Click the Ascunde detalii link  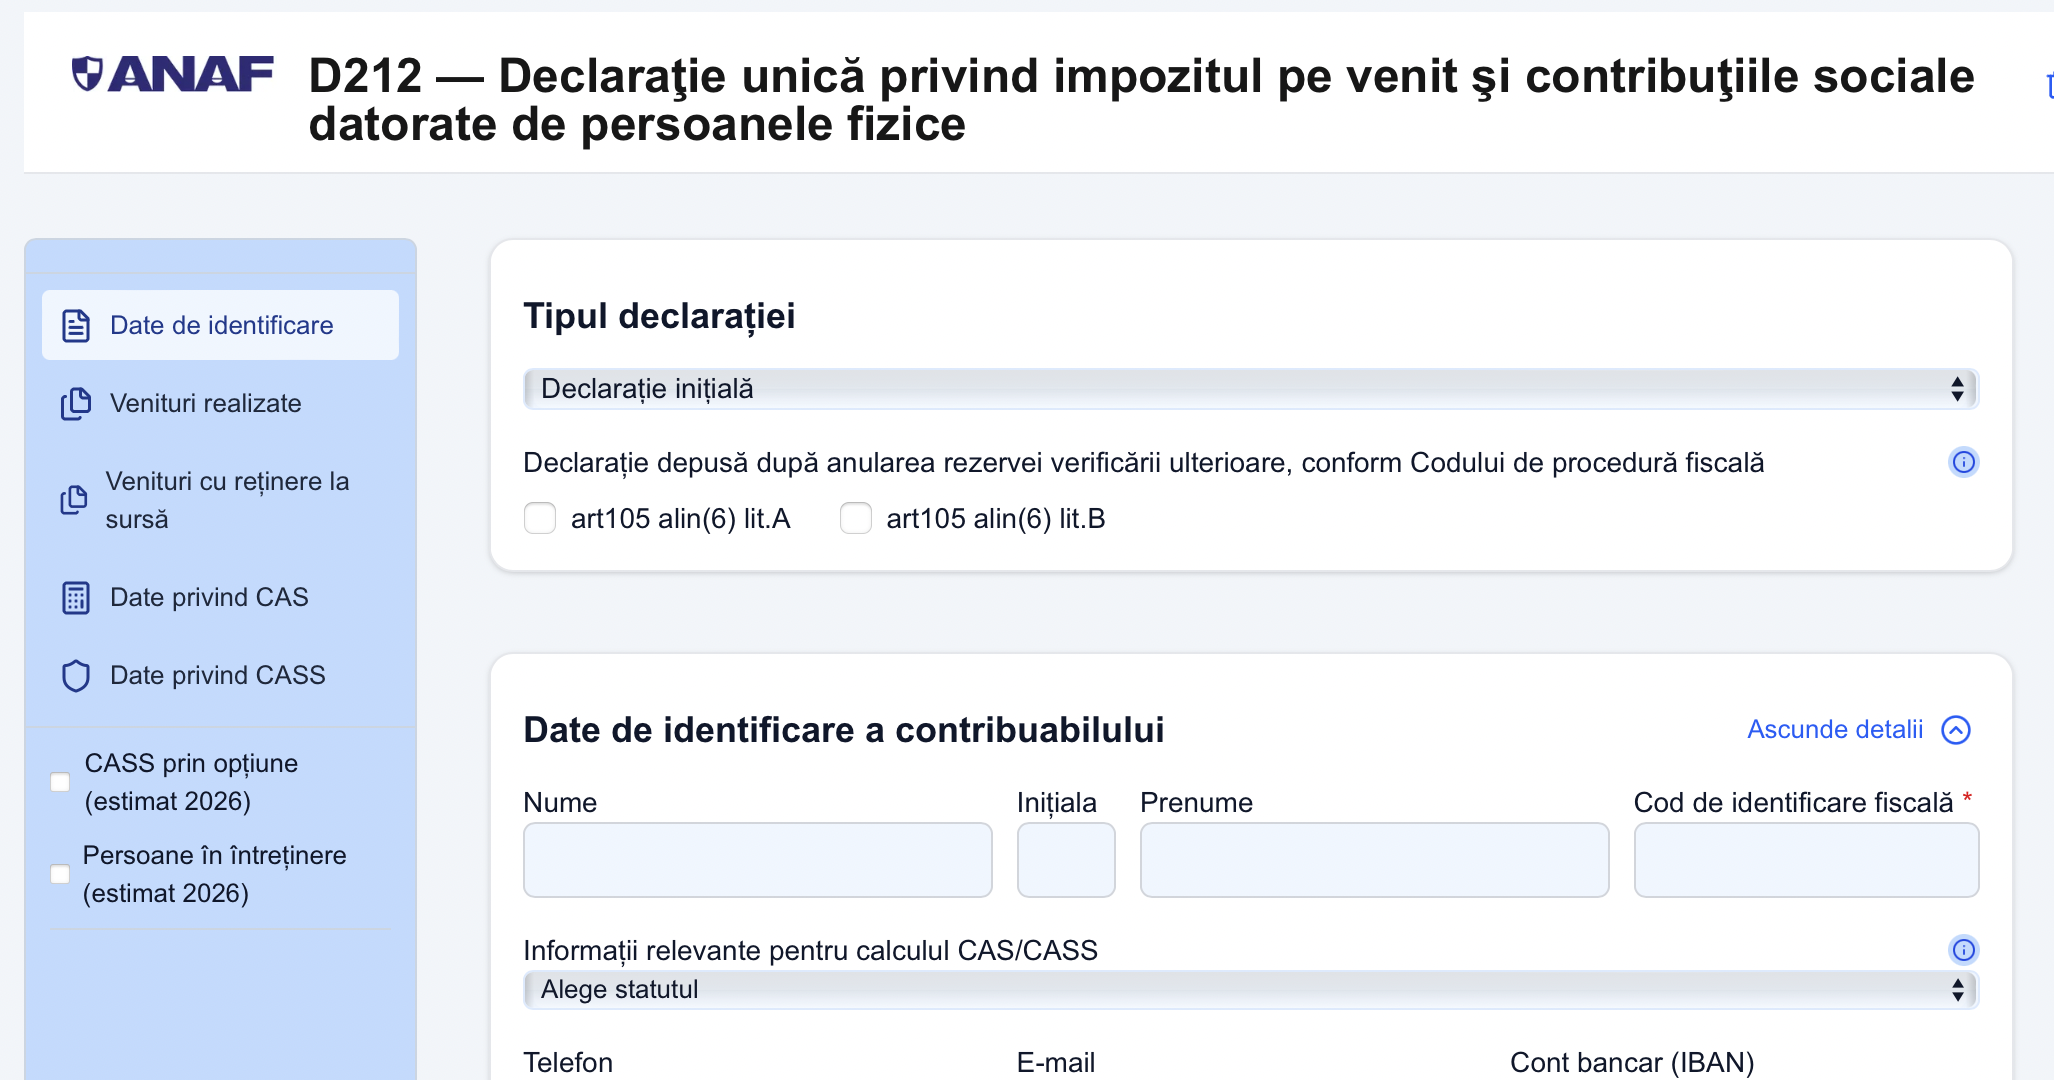pos(1834,729)
